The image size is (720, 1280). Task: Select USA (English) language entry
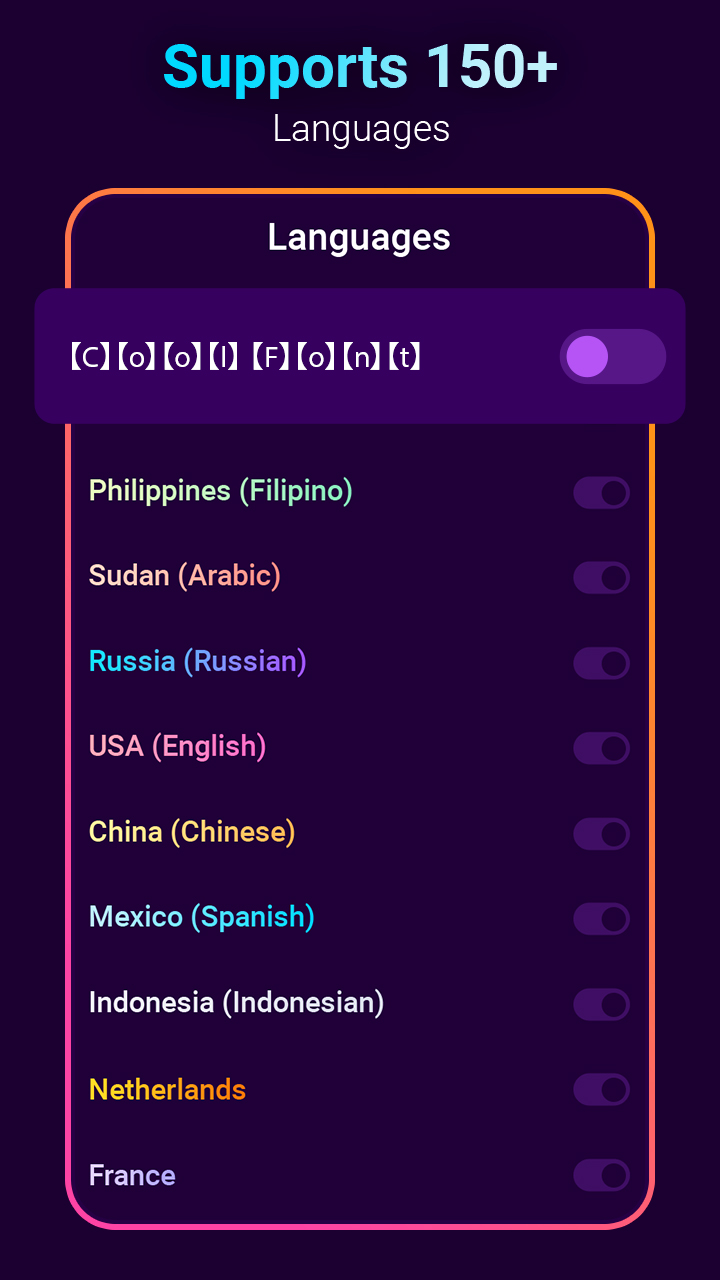point(178,746)
